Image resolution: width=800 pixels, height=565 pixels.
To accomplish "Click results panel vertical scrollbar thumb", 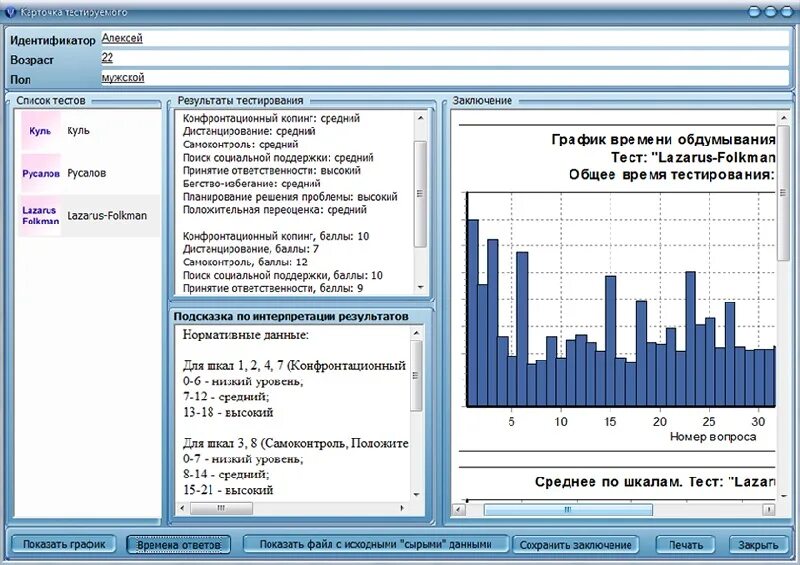I will [420, 194].
